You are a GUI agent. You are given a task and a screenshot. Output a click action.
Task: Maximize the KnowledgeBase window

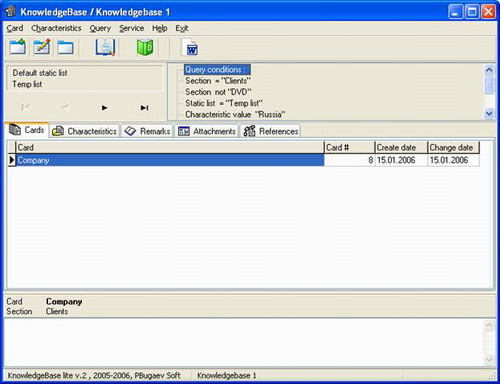[472, 12]
